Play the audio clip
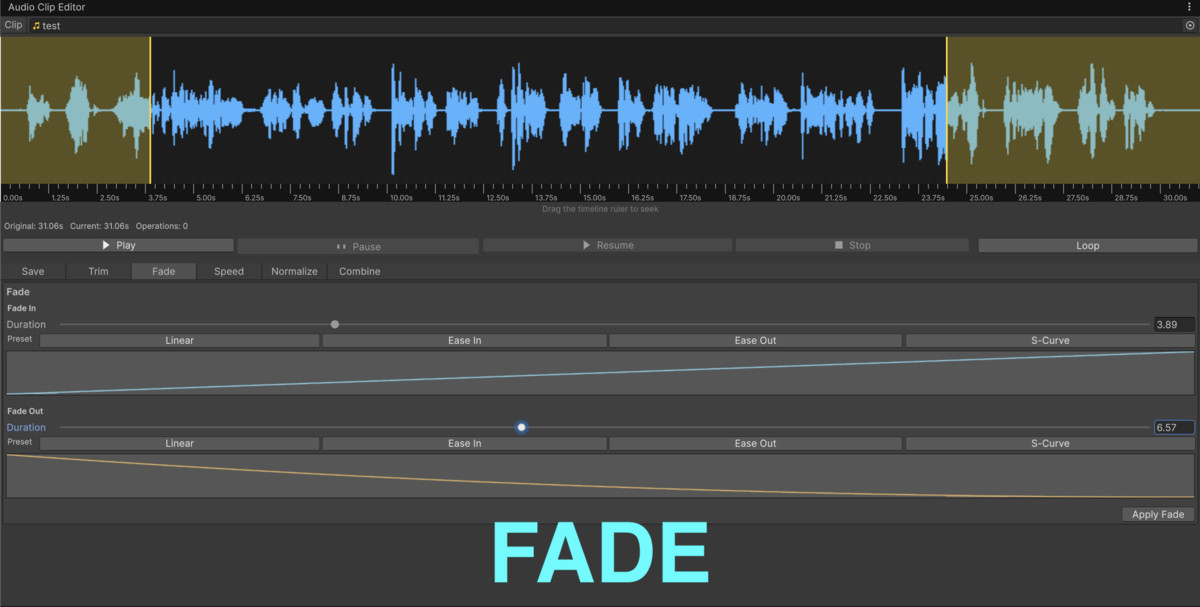Screen dimensions: 1200x607 pos(118,245)
